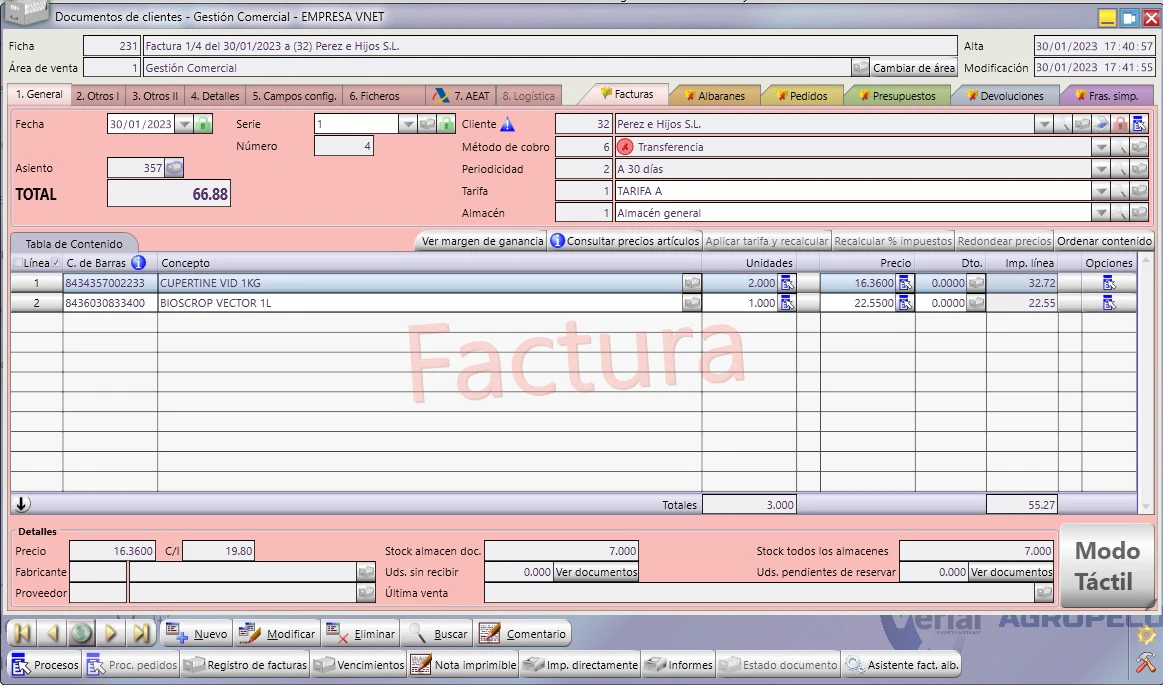Expand the Almacén dropdown list

click(x=1101, y=213)
